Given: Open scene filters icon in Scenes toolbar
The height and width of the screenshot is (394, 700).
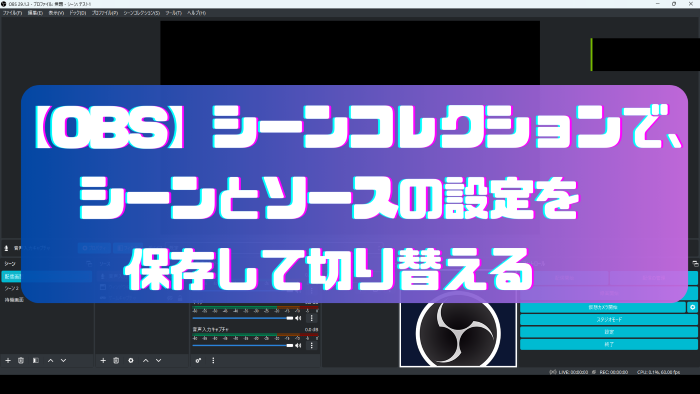Looking at the screenshot, I should coord(36,360).
